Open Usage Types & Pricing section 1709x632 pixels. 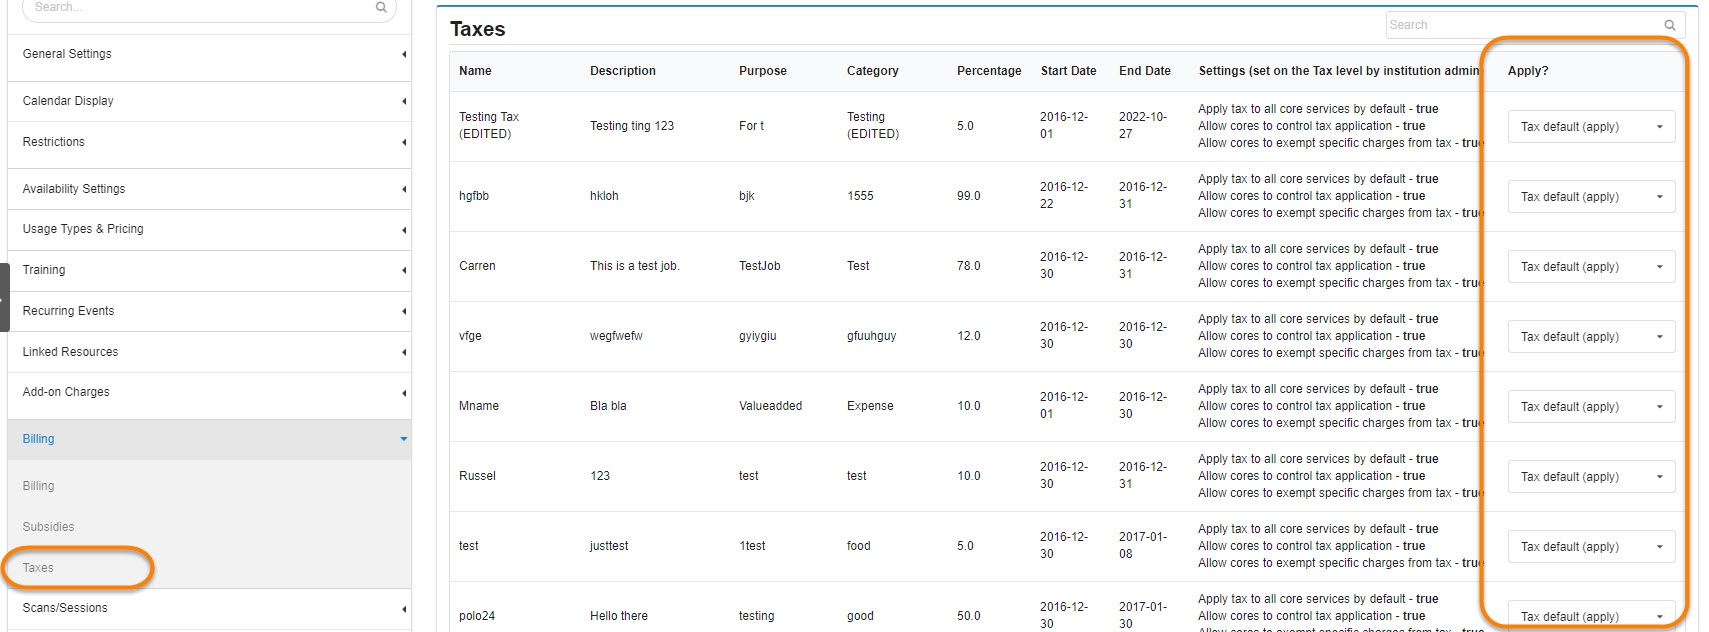click(209, 229)
